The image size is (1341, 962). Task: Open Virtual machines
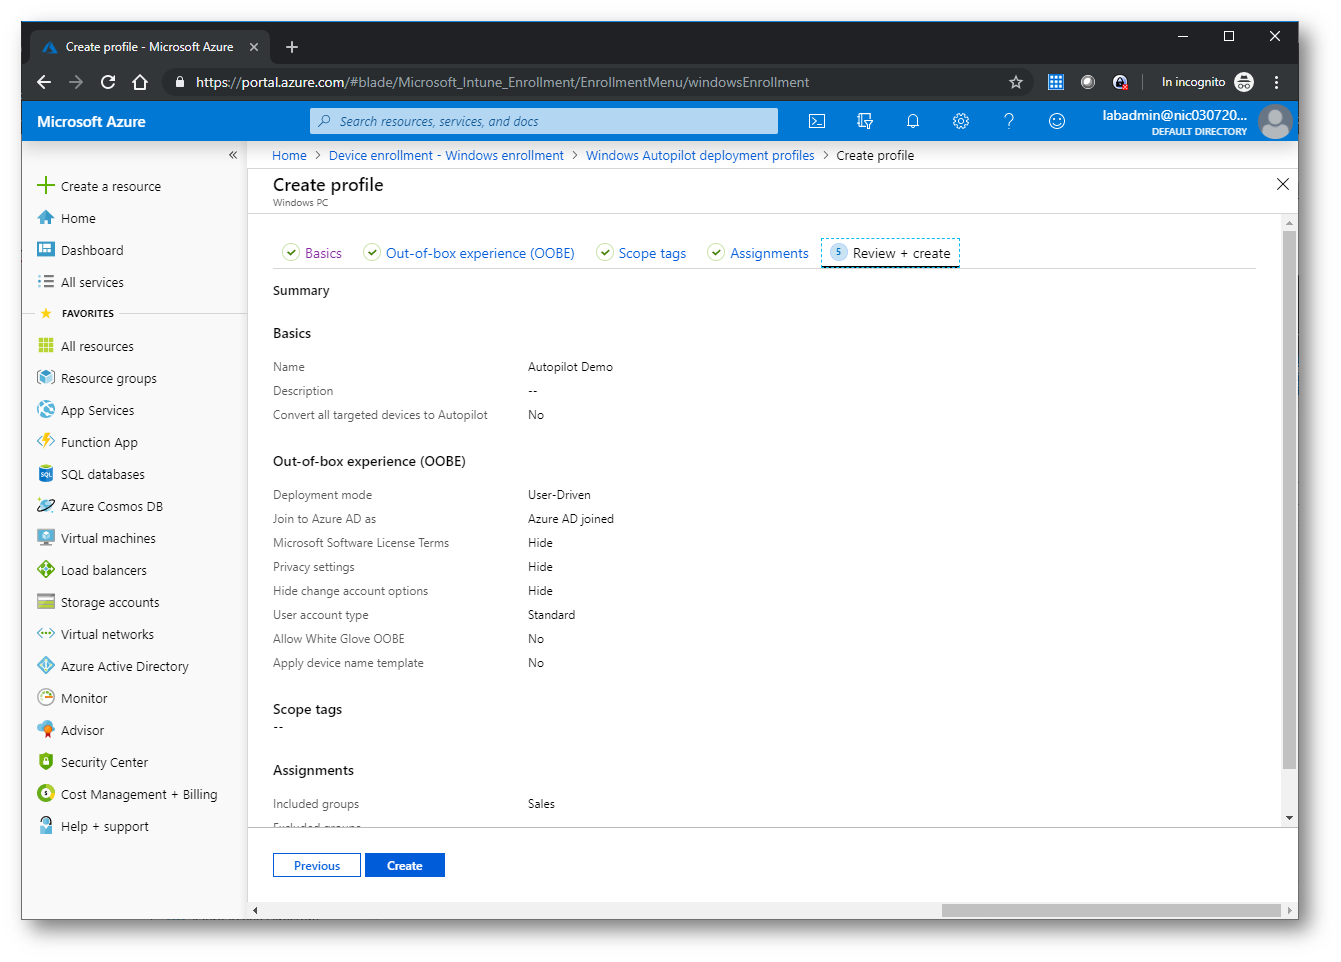pos(108,538)
